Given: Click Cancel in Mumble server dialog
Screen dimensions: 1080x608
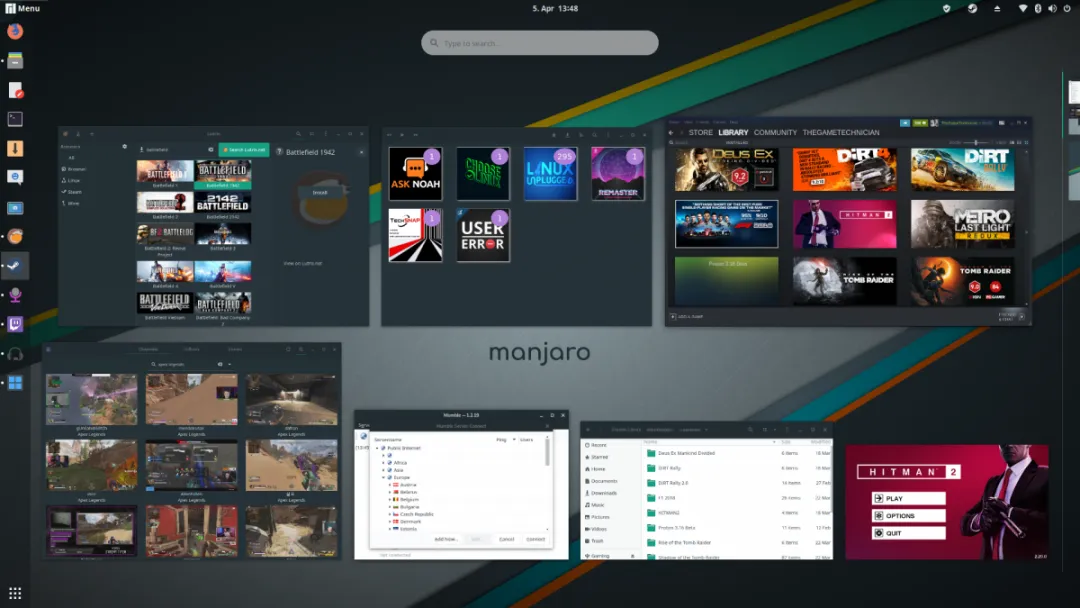Looking at the screenshot, I should click(506, 539).
